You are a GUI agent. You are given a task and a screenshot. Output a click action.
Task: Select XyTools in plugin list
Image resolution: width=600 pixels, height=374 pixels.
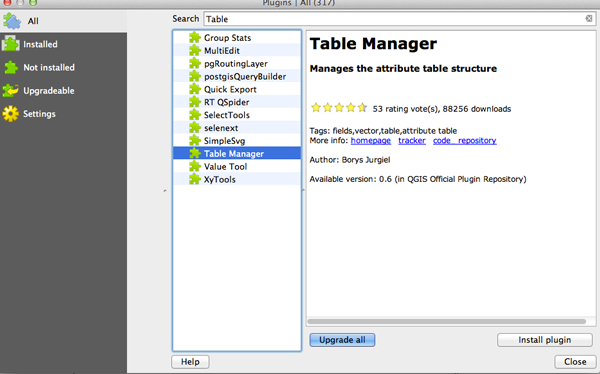click(237, 179)
